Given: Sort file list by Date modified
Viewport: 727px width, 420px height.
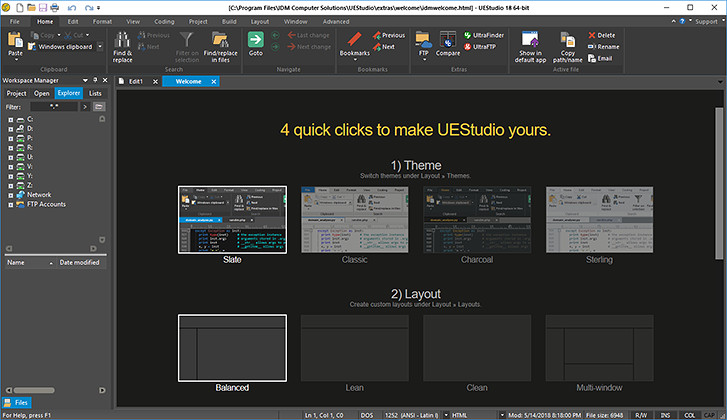Looking at the screenshot, I should (79, 262).
